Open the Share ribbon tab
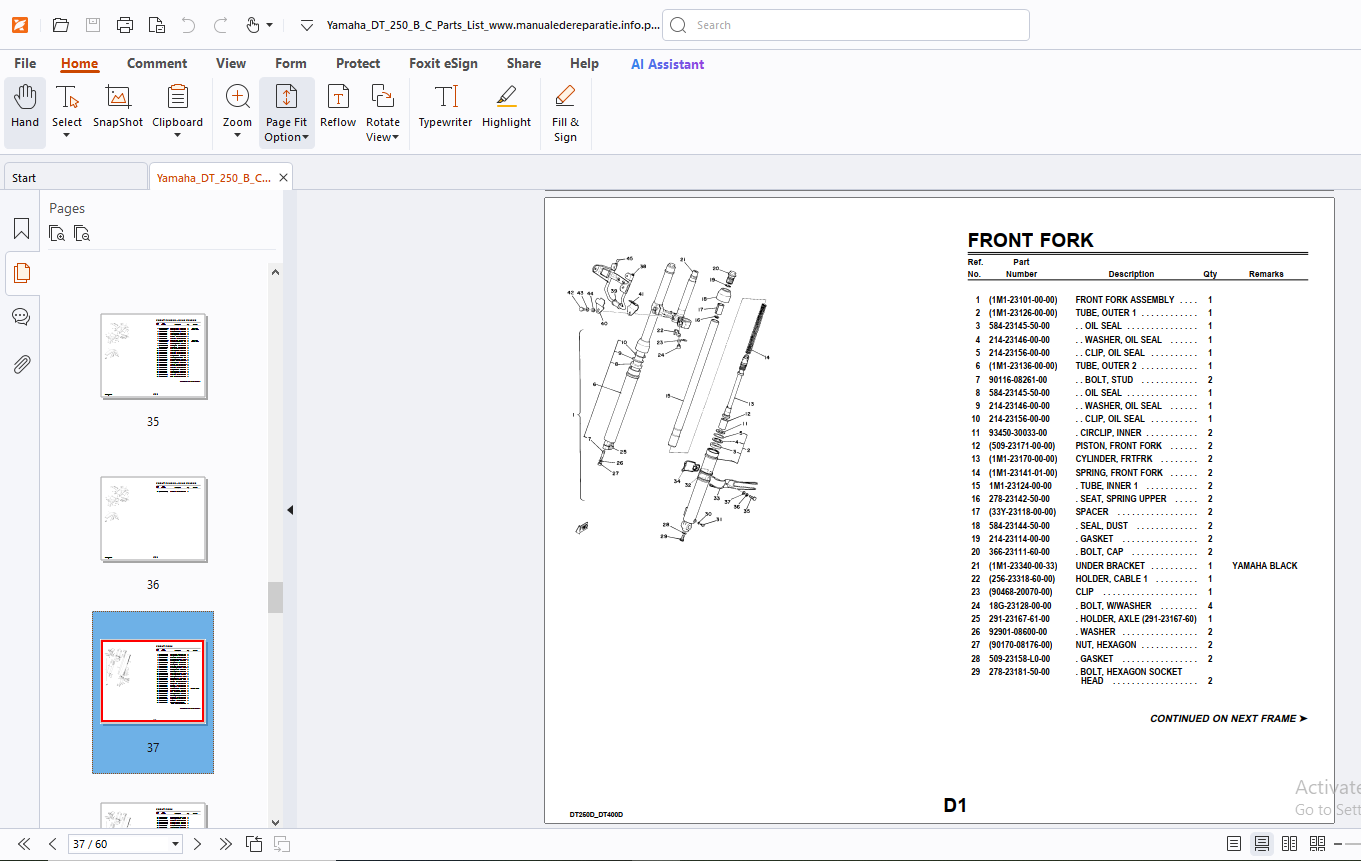The height and width of the screenshot is (861, 1361). [x=524, y=63]
